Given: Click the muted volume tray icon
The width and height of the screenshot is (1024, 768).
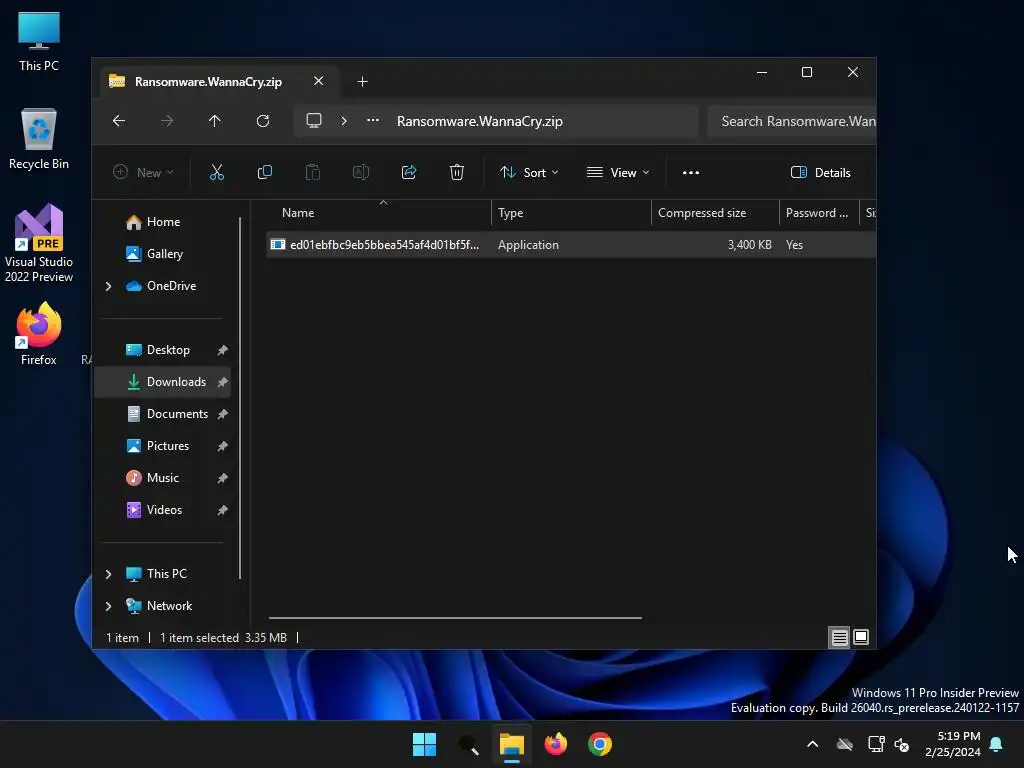Looking at the screenshot, I should click(x=903, y=744).
